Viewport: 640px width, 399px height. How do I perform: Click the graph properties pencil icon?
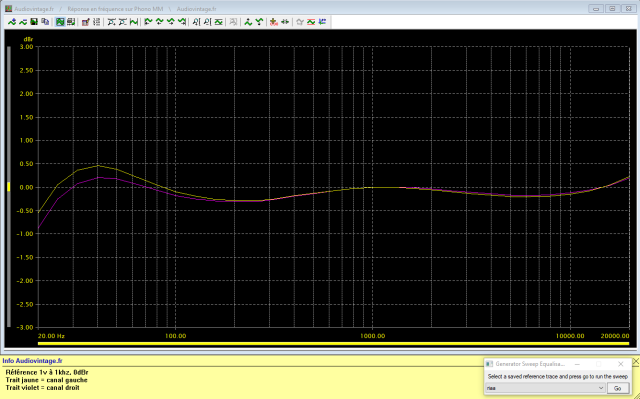[85, 22]
